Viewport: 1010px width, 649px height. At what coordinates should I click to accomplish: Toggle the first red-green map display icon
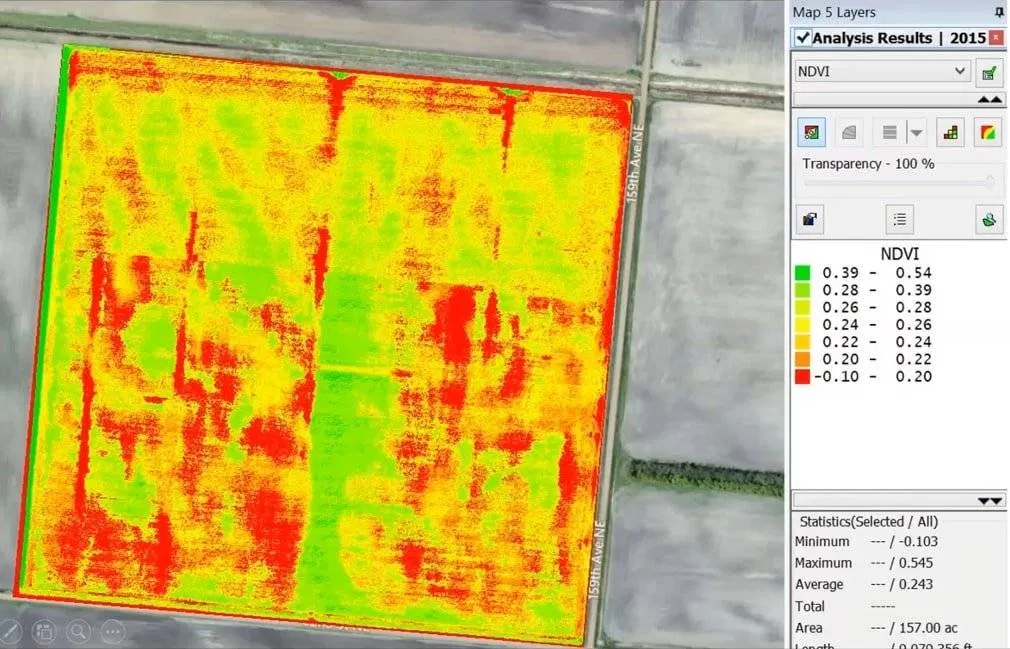[811, 132]
